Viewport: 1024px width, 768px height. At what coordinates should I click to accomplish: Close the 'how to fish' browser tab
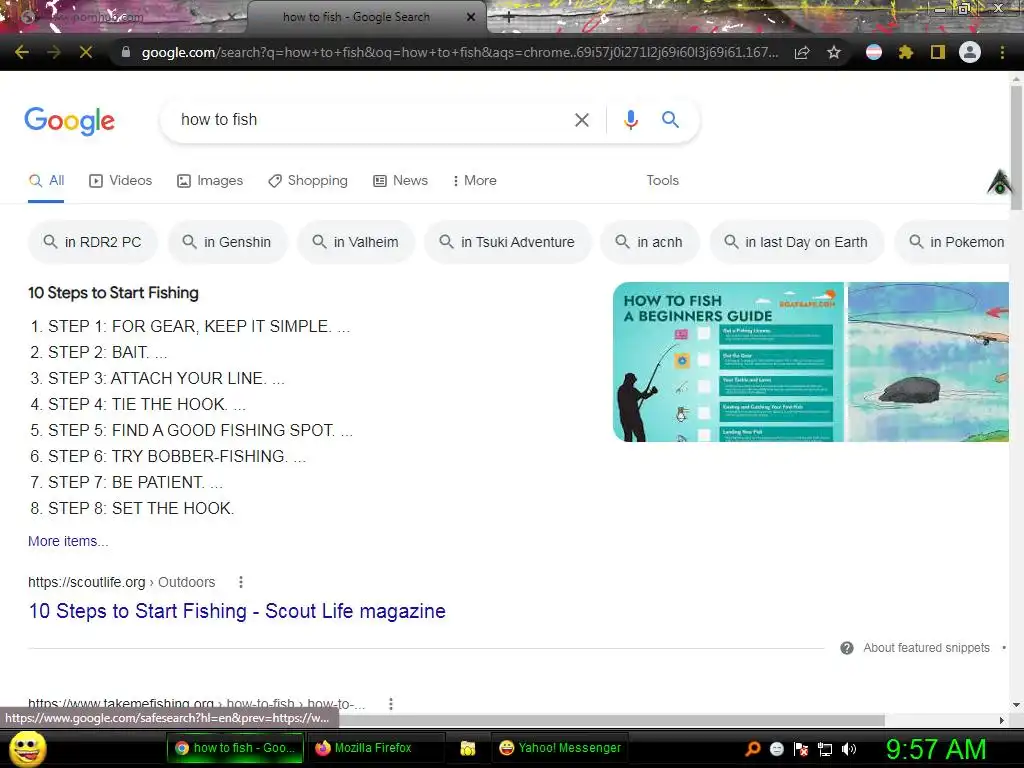point(471,17)
